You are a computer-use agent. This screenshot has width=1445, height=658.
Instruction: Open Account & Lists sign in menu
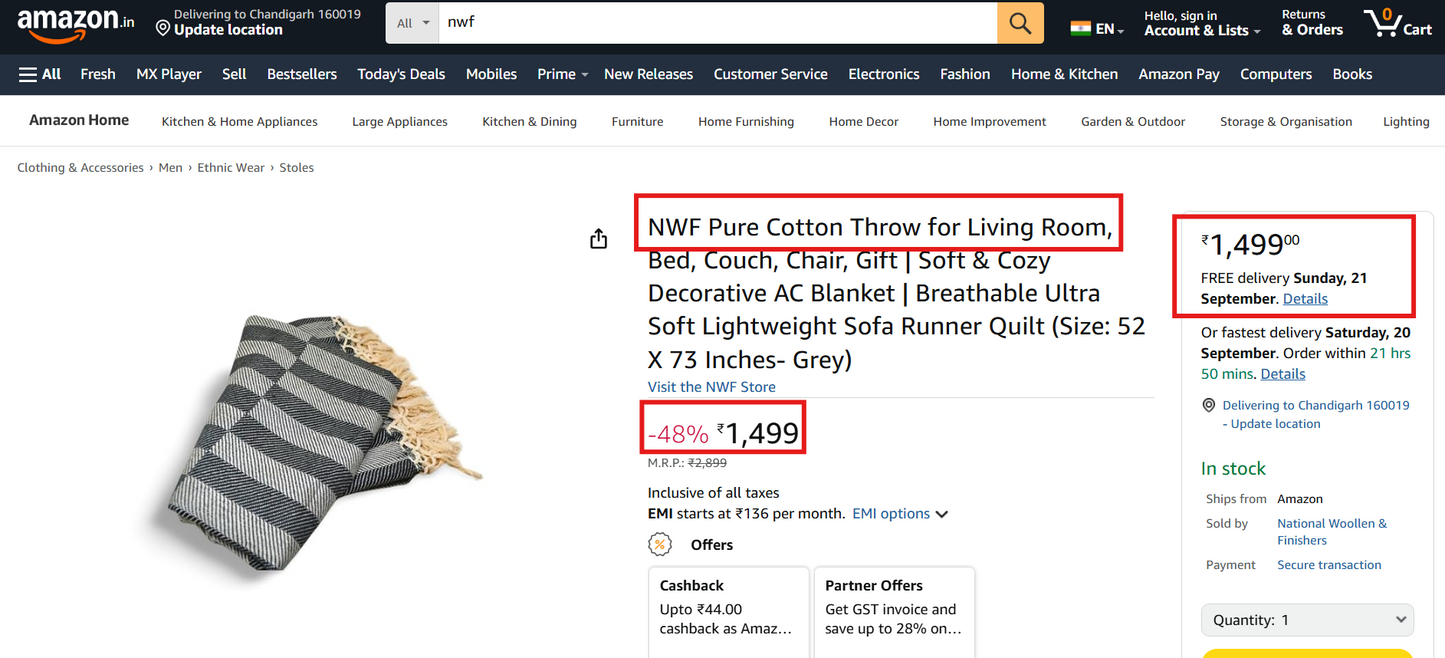tap(1196, 24)
